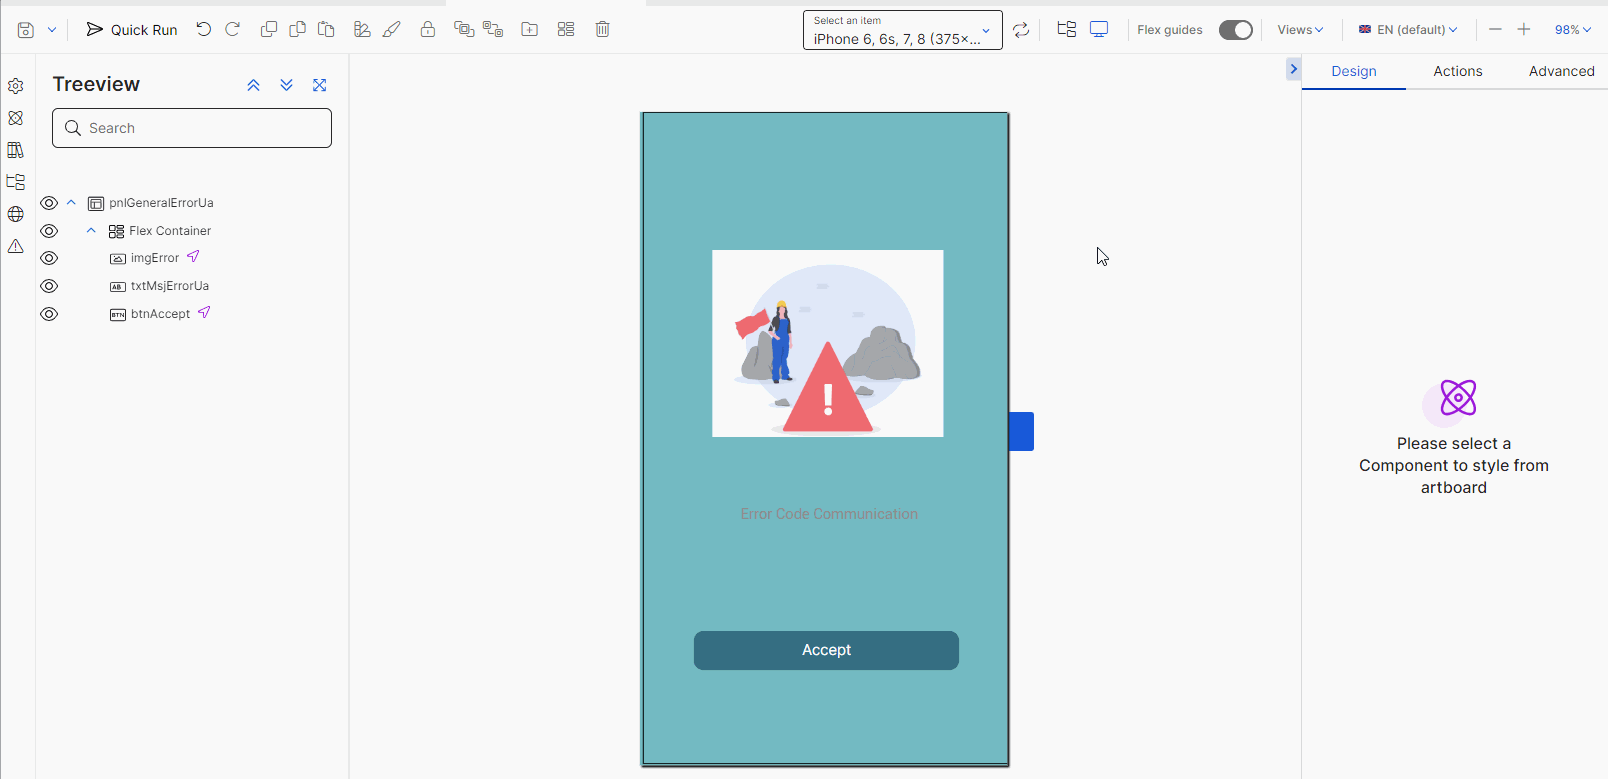Open the globe icon in left sidebar
Viewport: 1608px width, 779px height.
click(16, 214)
